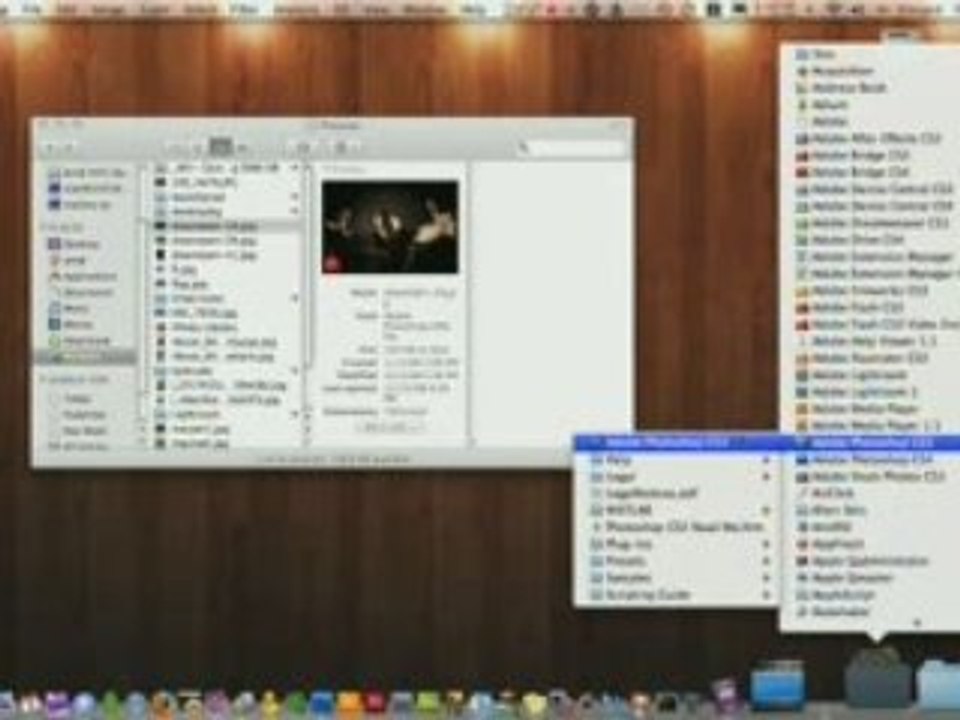Open Music in the Finder sidebar

point(70,308)
